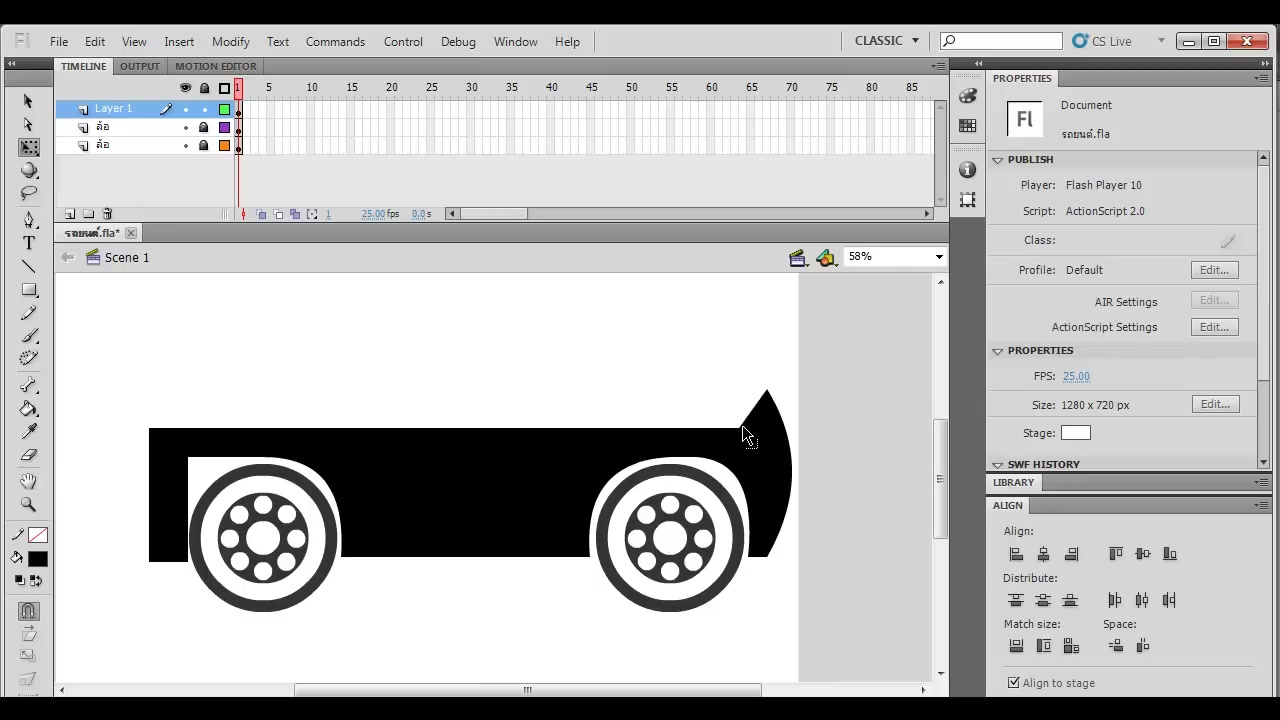The image size is (1280, 720).
Task: Click Edit button next to Profile
Action: coord(1215,270)
